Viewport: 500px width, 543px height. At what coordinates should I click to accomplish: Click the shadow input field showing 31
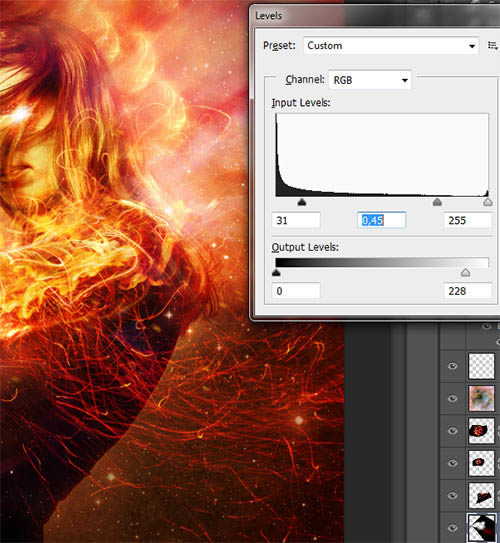point(296,220)
